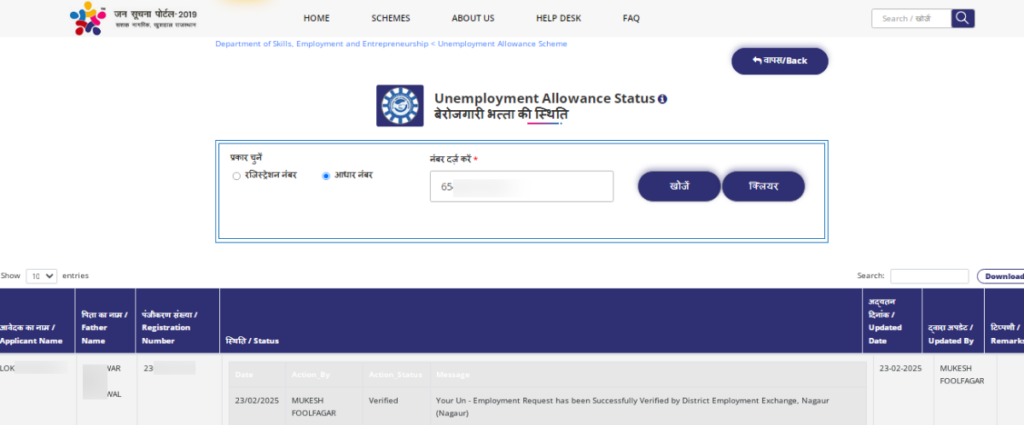Sort by Remarks column header
This screenshot has height=425, width=1024.
[x=1004, y=321]
